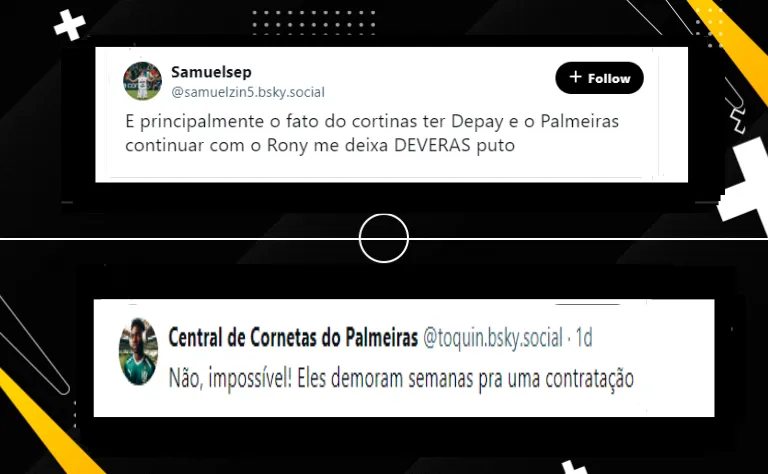Click the plus icon inside Follow button

coord(576,77)
